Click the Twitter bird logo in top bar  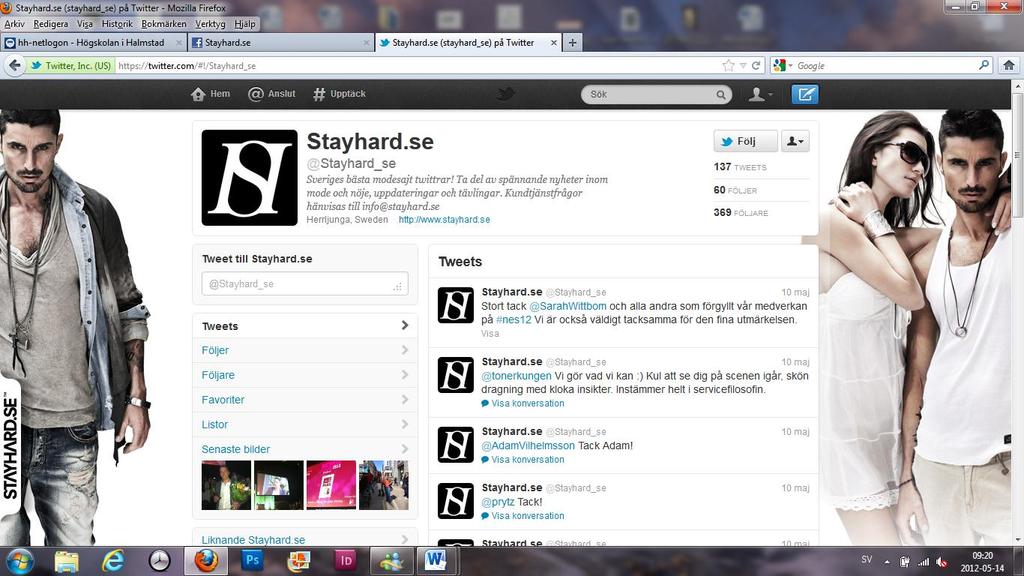pyautogui.click(x=505, y=94)
